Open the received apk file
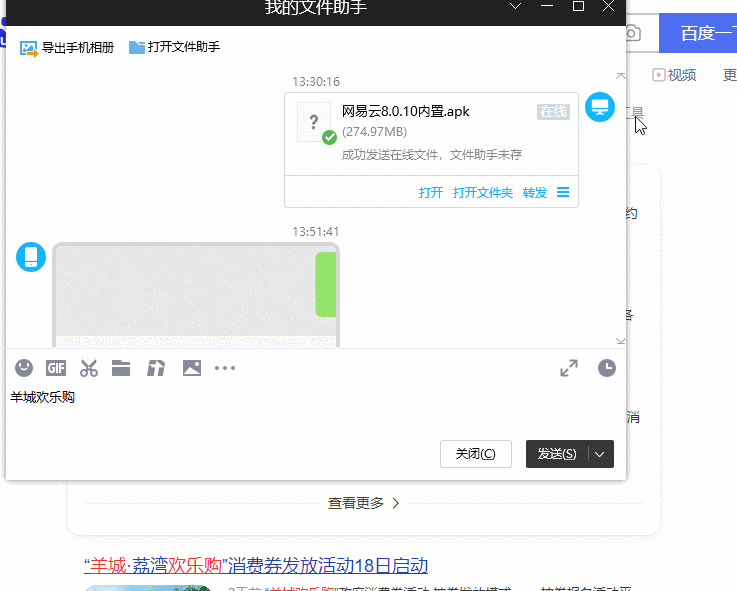 (x=431, y=193)
